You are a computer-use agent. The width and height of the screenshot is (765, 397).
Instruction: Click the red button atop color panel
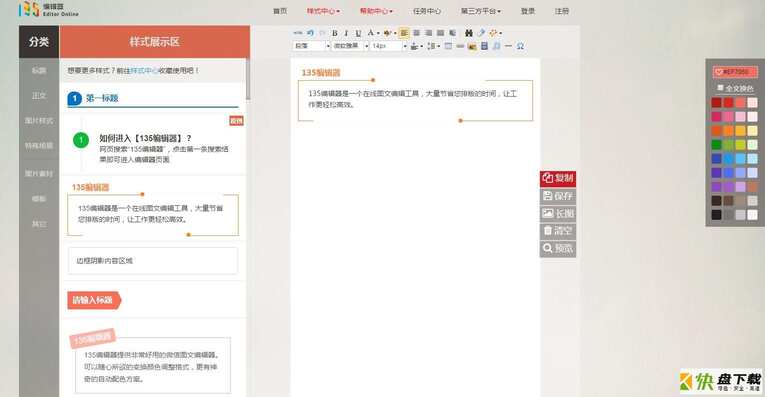pyautogui.click(x=735, y=72)
